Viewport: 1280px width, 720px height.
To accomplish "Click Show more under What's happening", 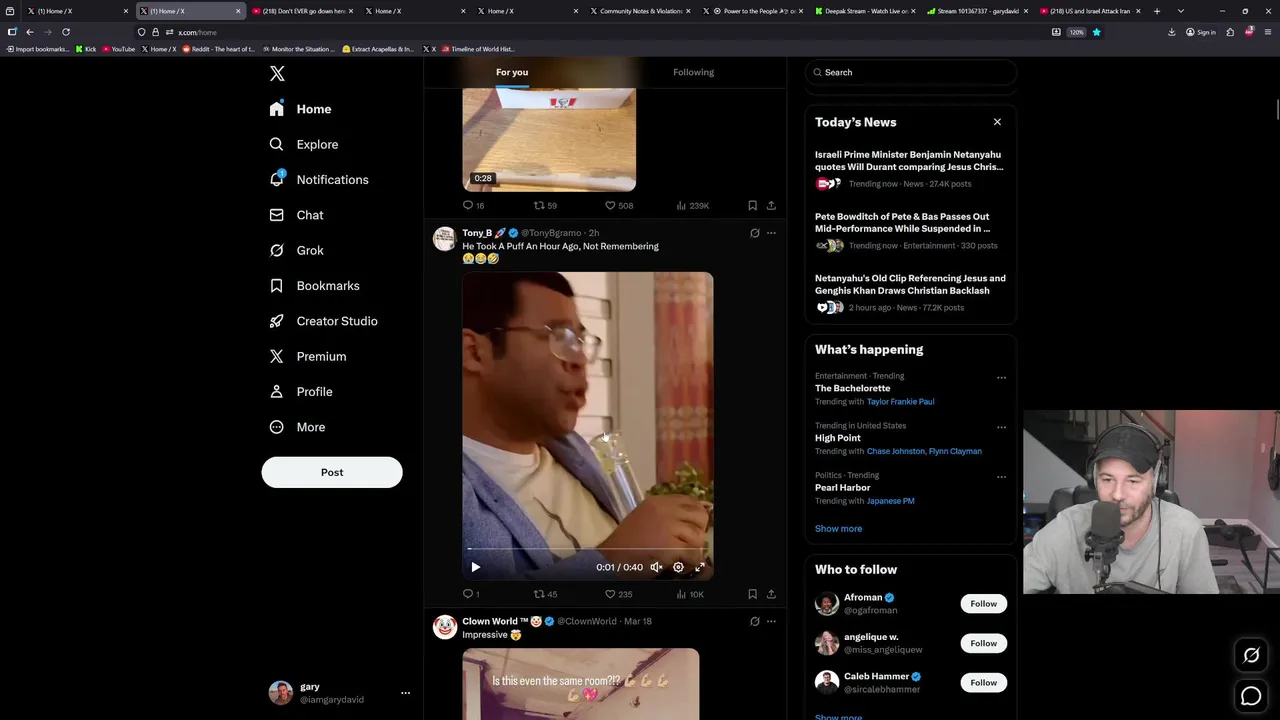I will 838,529.
